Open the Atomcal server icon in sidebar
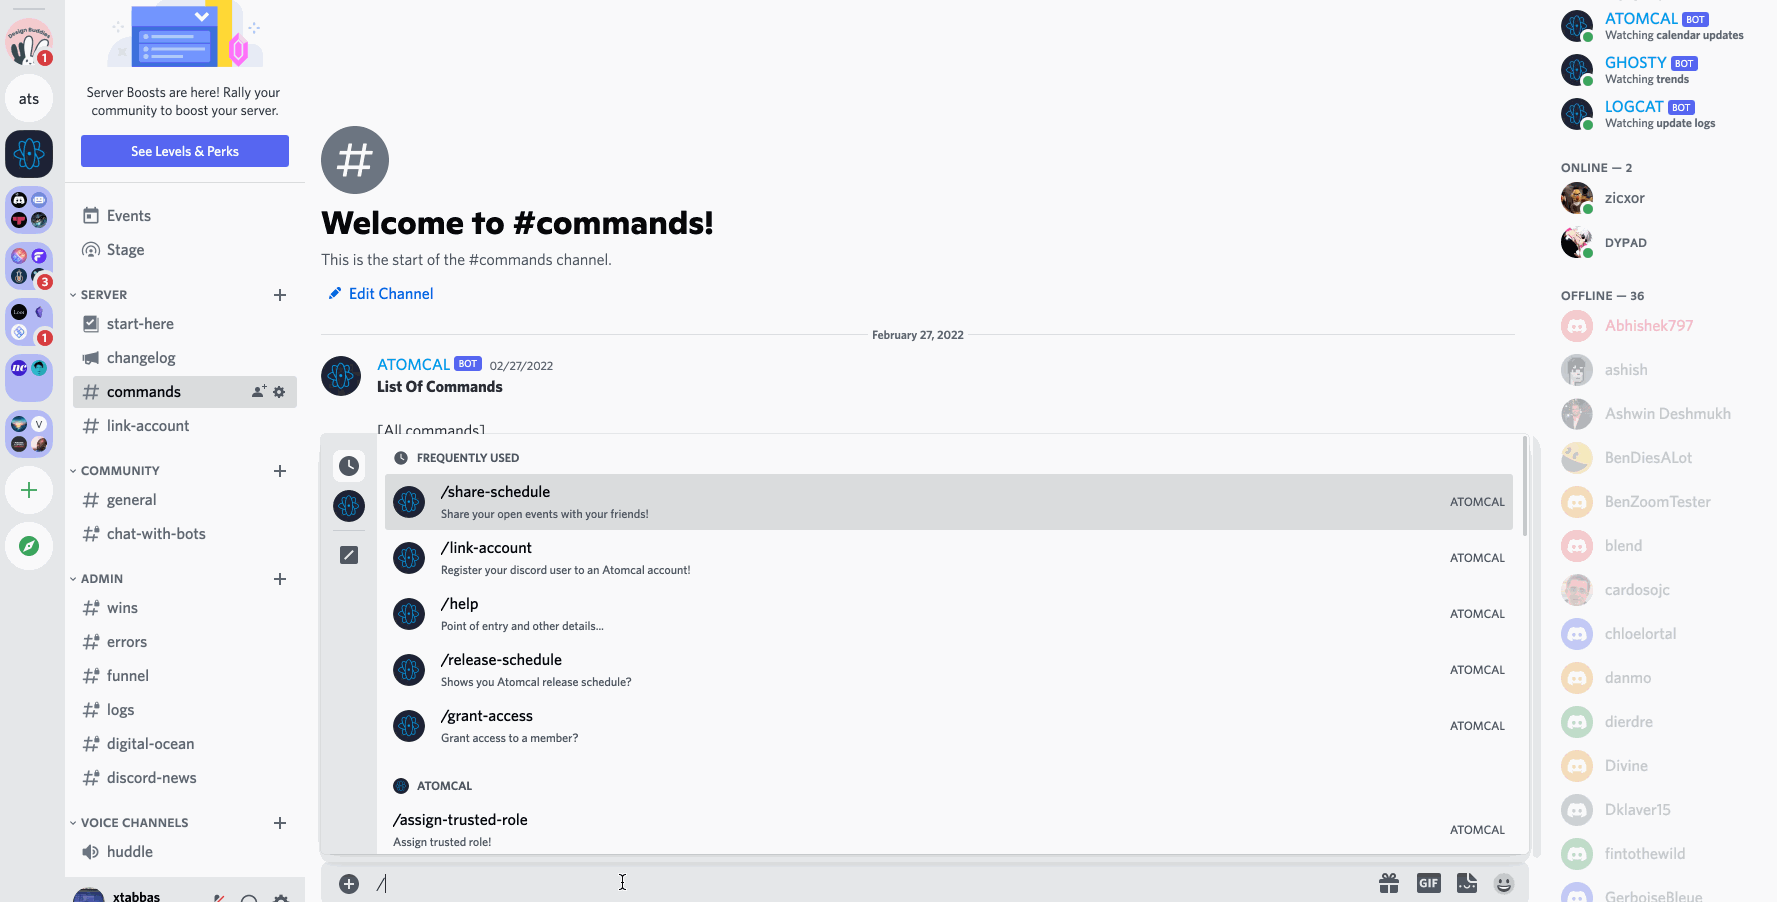The width and height of the screenshot is (1777, 902). pyautogui.click(x=29, y=153)
